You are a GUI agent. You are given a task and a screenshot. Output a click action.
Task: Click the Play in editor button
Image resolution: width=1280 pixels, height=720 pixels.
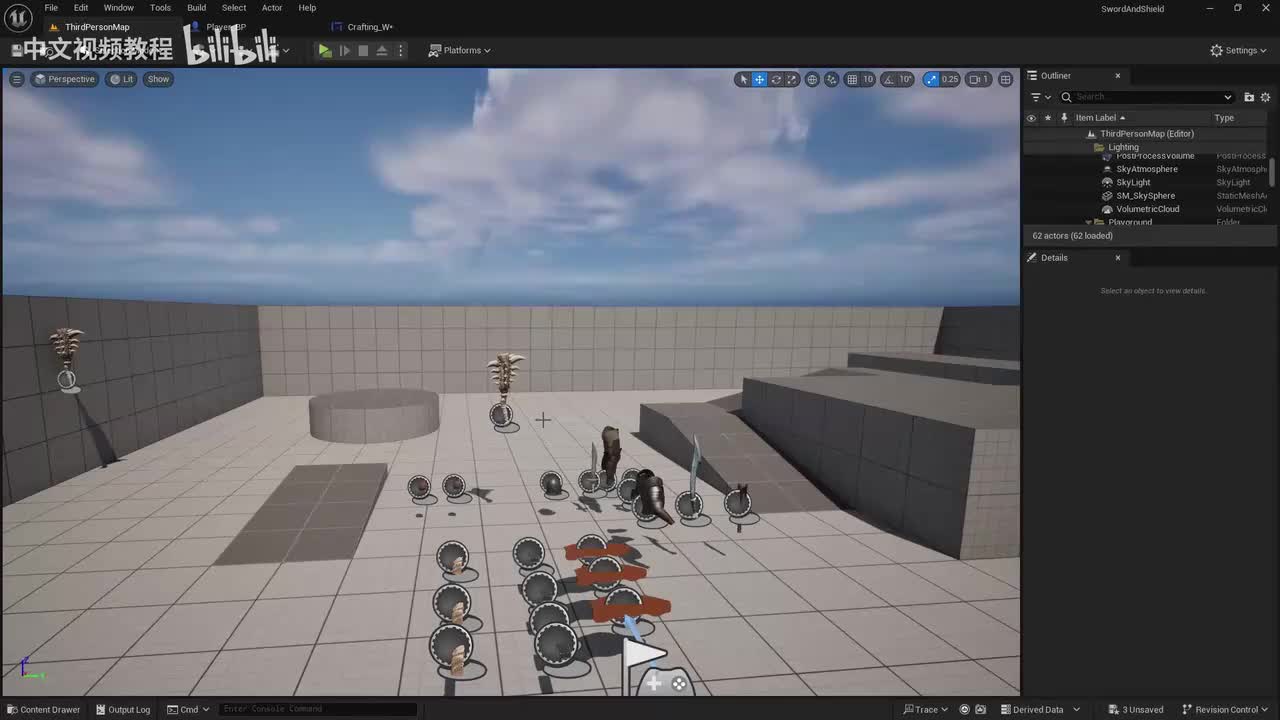325,50
